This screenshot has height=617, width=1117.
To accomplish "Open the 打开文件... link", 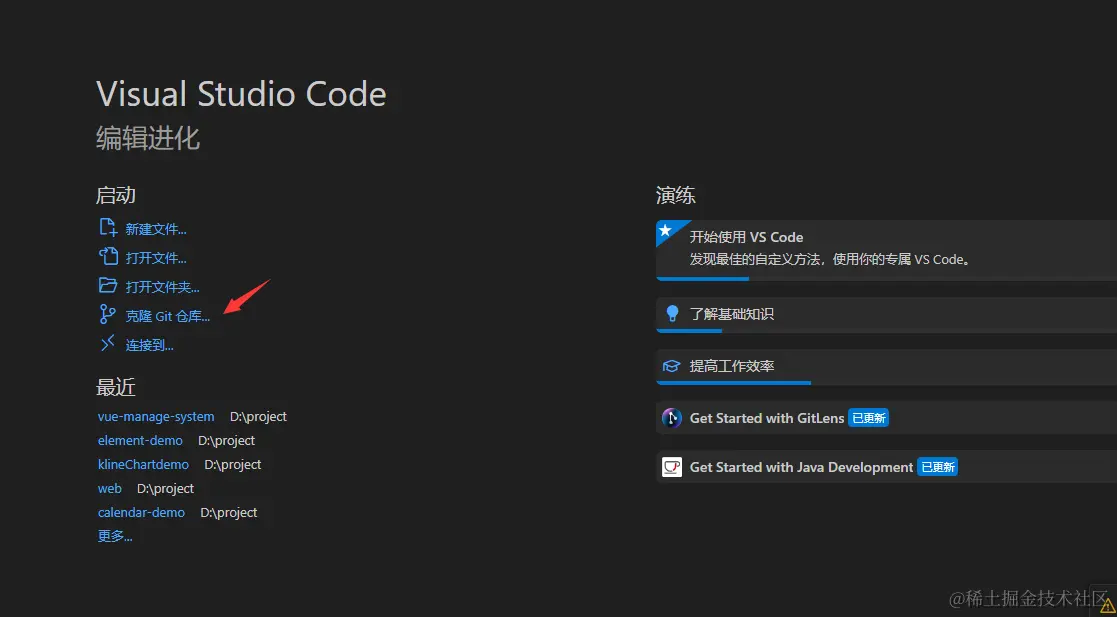I will 156,258.
